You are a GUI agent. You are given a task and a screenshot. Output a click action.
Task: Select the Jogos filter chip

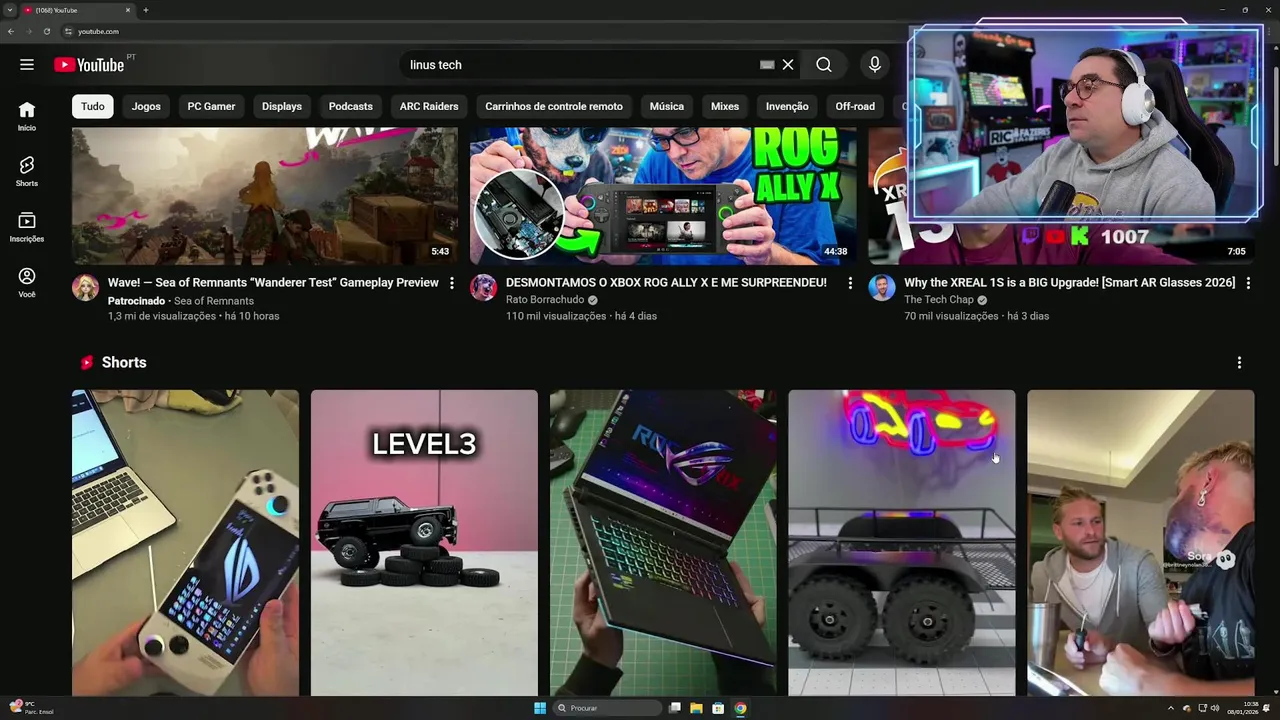pyautogui.click(x=146, y=106)
